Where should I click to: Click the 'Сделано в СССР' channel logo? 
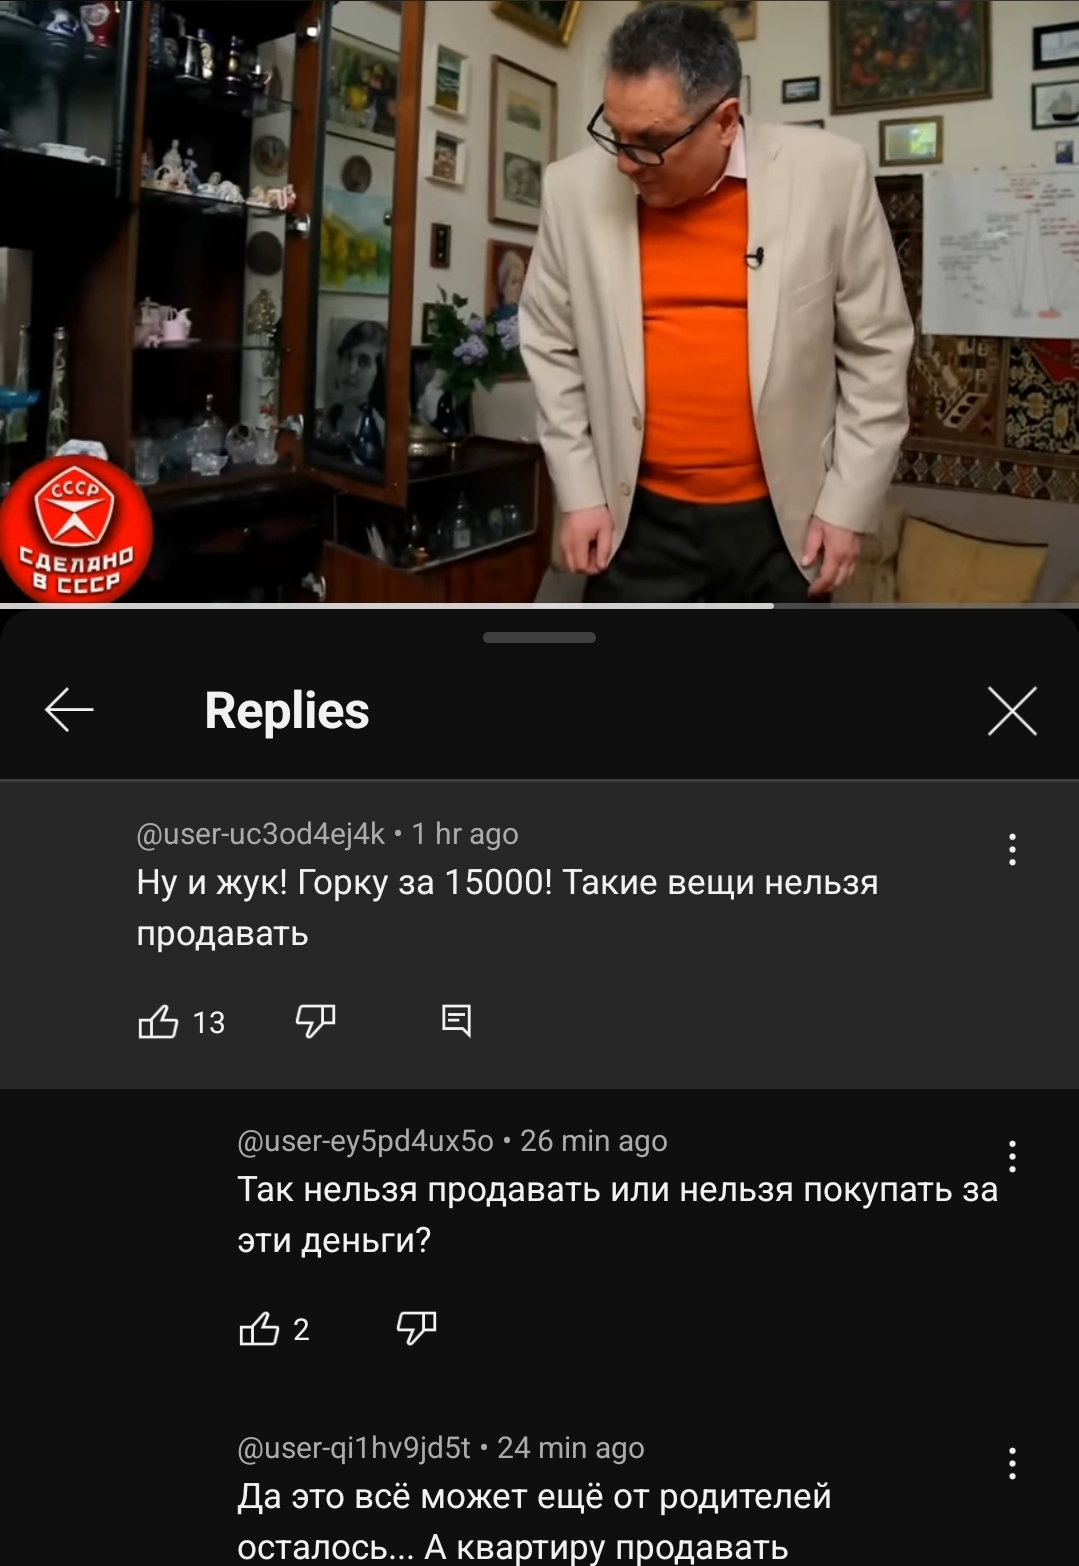pyautogui.click(x=76, y=530)
